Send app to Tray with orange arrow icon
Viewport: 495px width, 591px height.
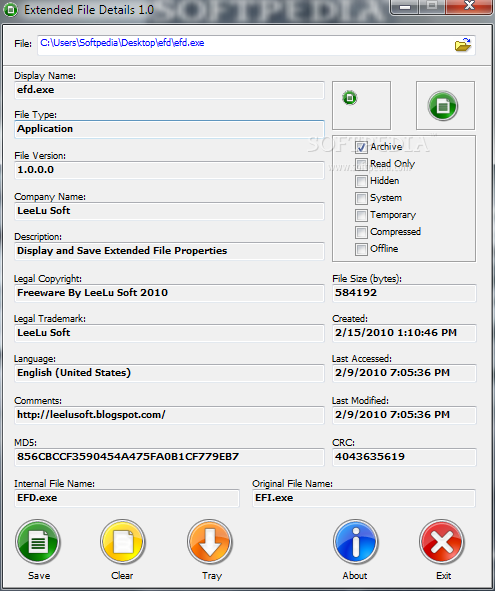(x=210, y=542)
